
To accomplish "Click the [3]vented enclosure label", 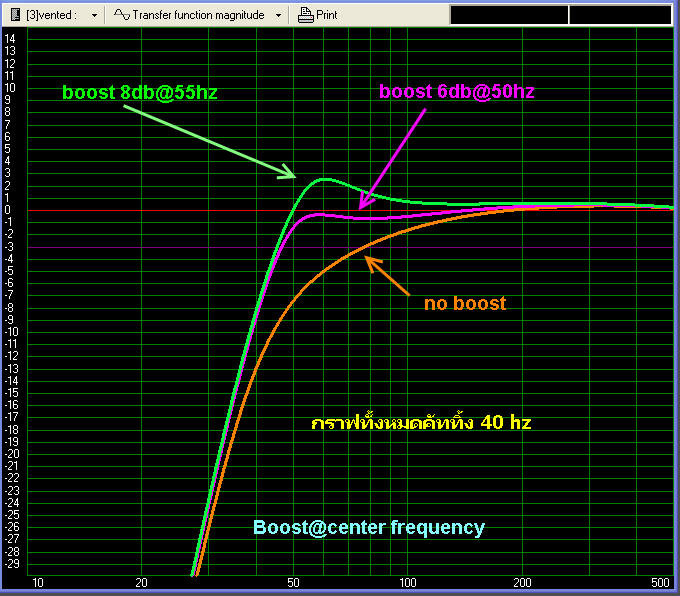I will click(51, 15).
